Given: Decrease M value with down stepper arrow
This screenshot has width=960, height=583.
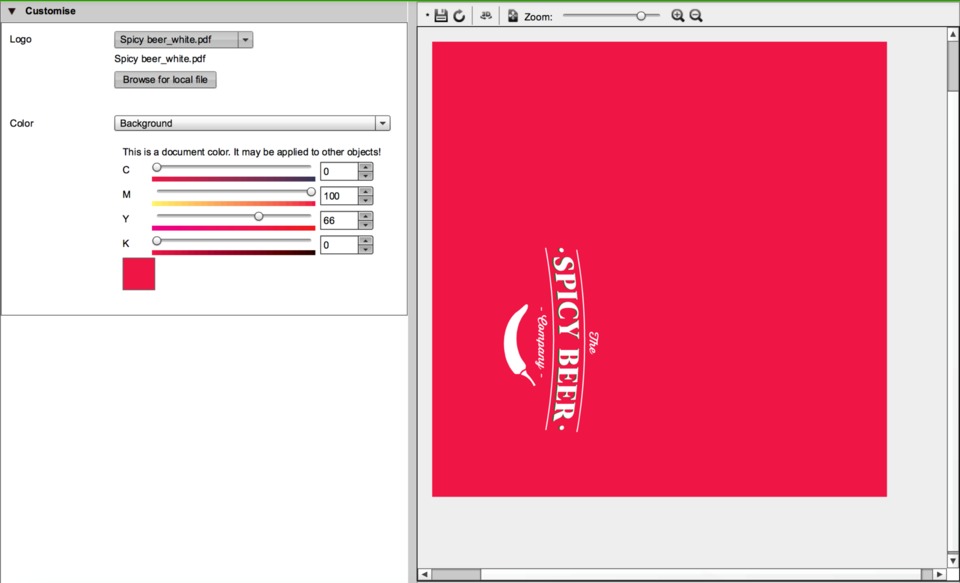Looking at the screenshot, I should coord(366,200).
